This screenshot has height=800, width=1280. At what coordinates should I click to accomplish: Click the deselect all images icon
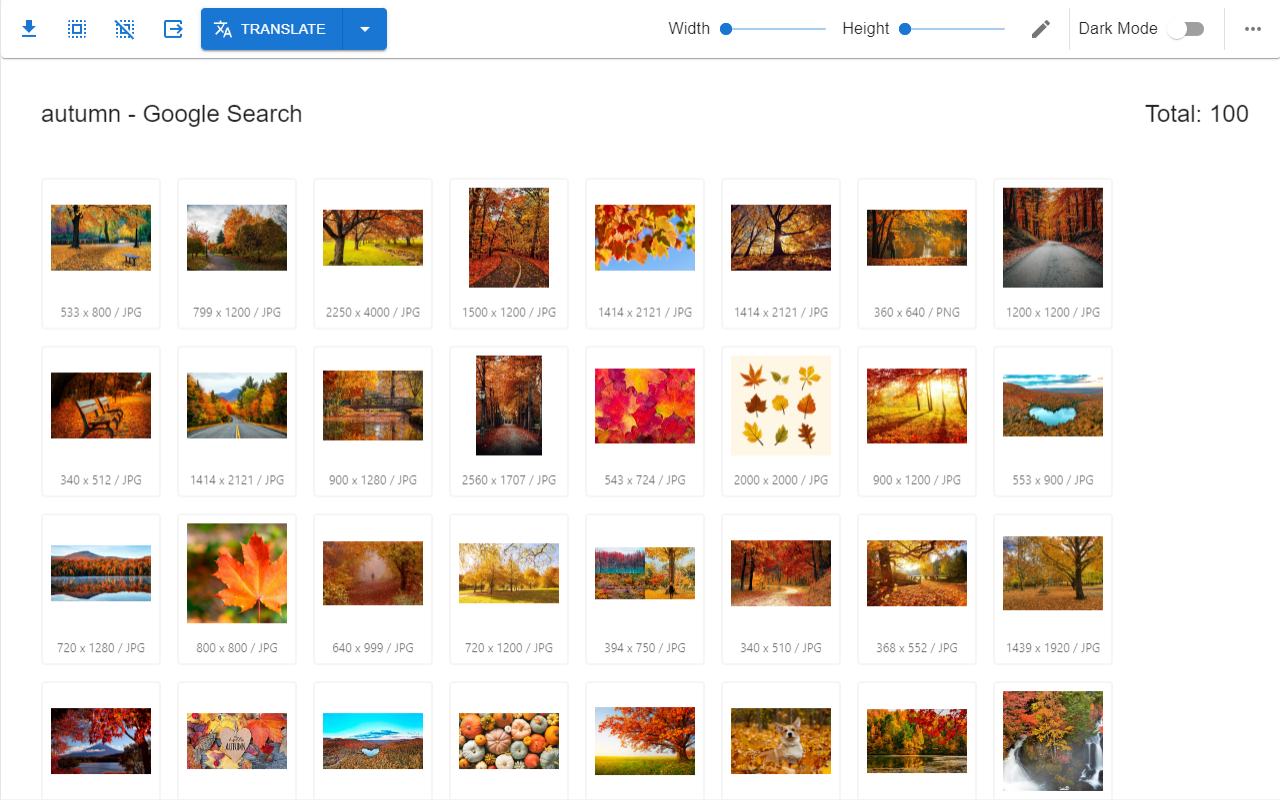pyautogui.click(x=125, y=29)
